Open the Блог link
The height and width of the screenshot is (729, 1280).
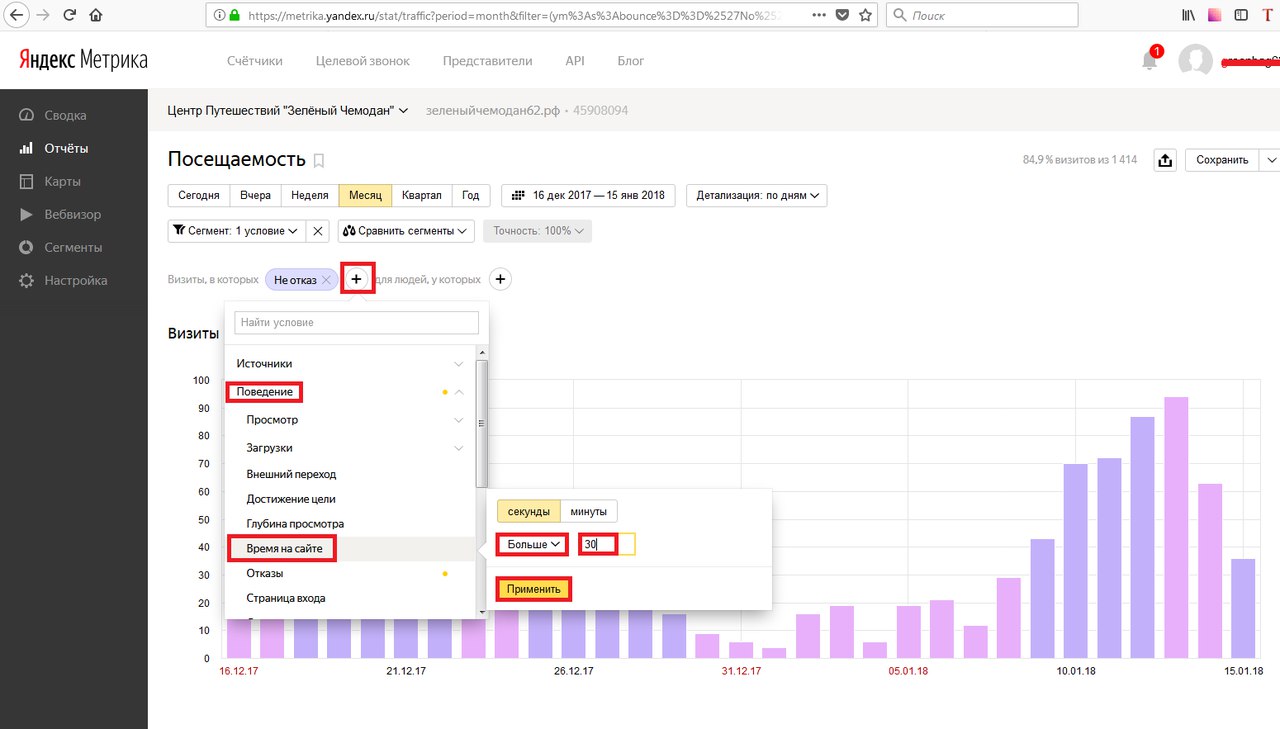coord(631,61)
